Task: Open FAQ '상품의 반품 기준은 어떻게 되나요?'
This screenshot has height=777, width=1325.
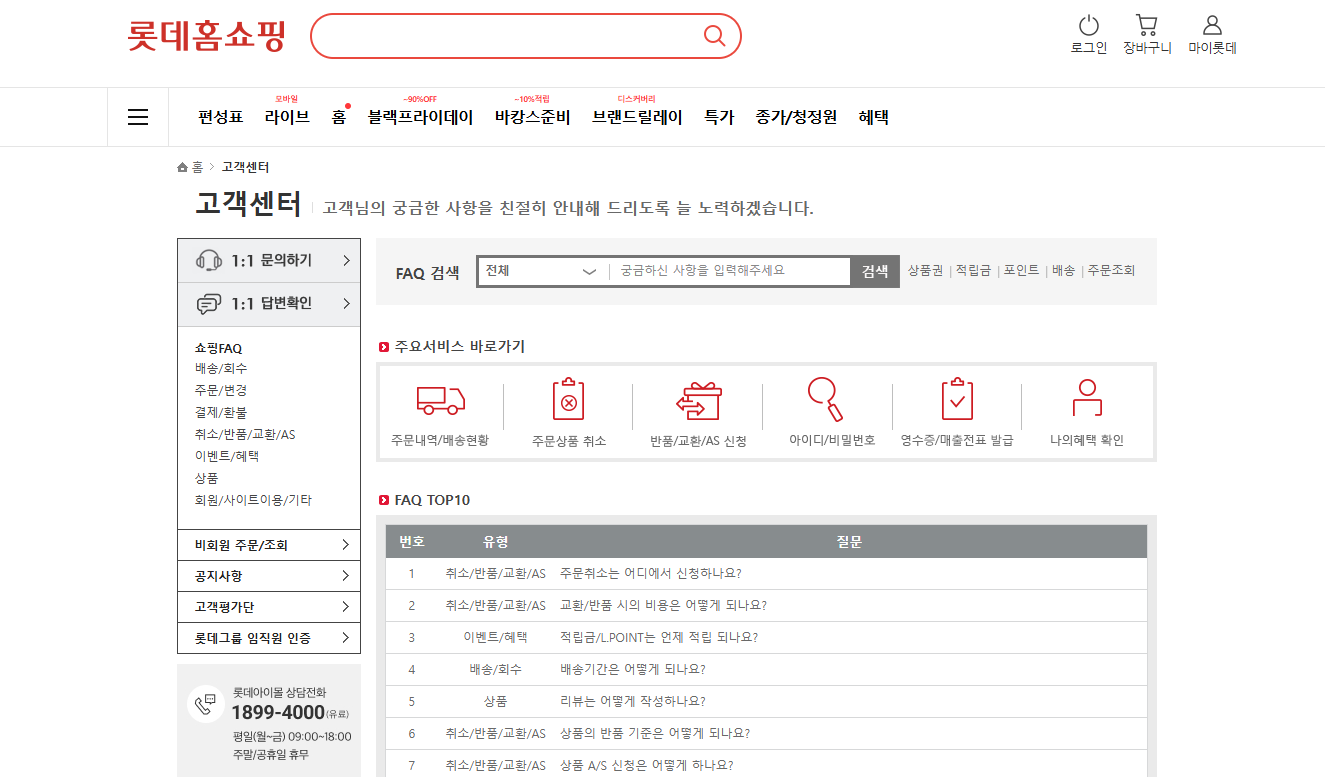Action: [654, 733]
